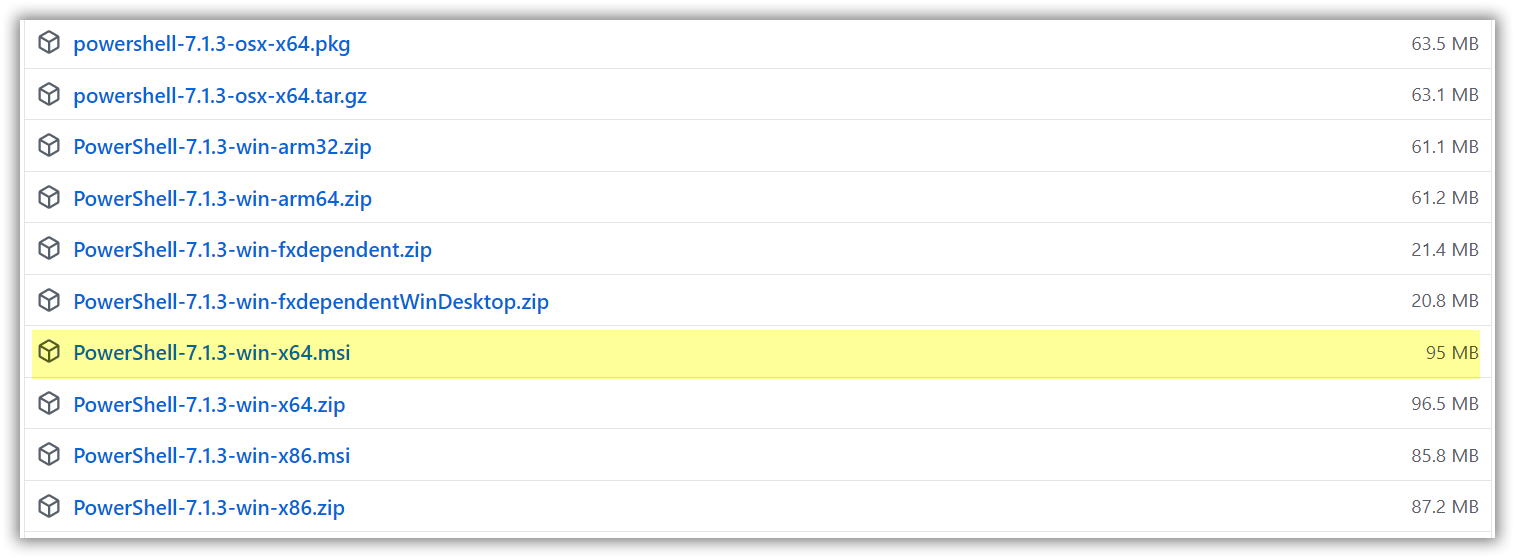Download powershell-7.1.3-osx-x64.pkg
Image resolution: width=1515 pixels, height=558 pixels.
[211, 44]
